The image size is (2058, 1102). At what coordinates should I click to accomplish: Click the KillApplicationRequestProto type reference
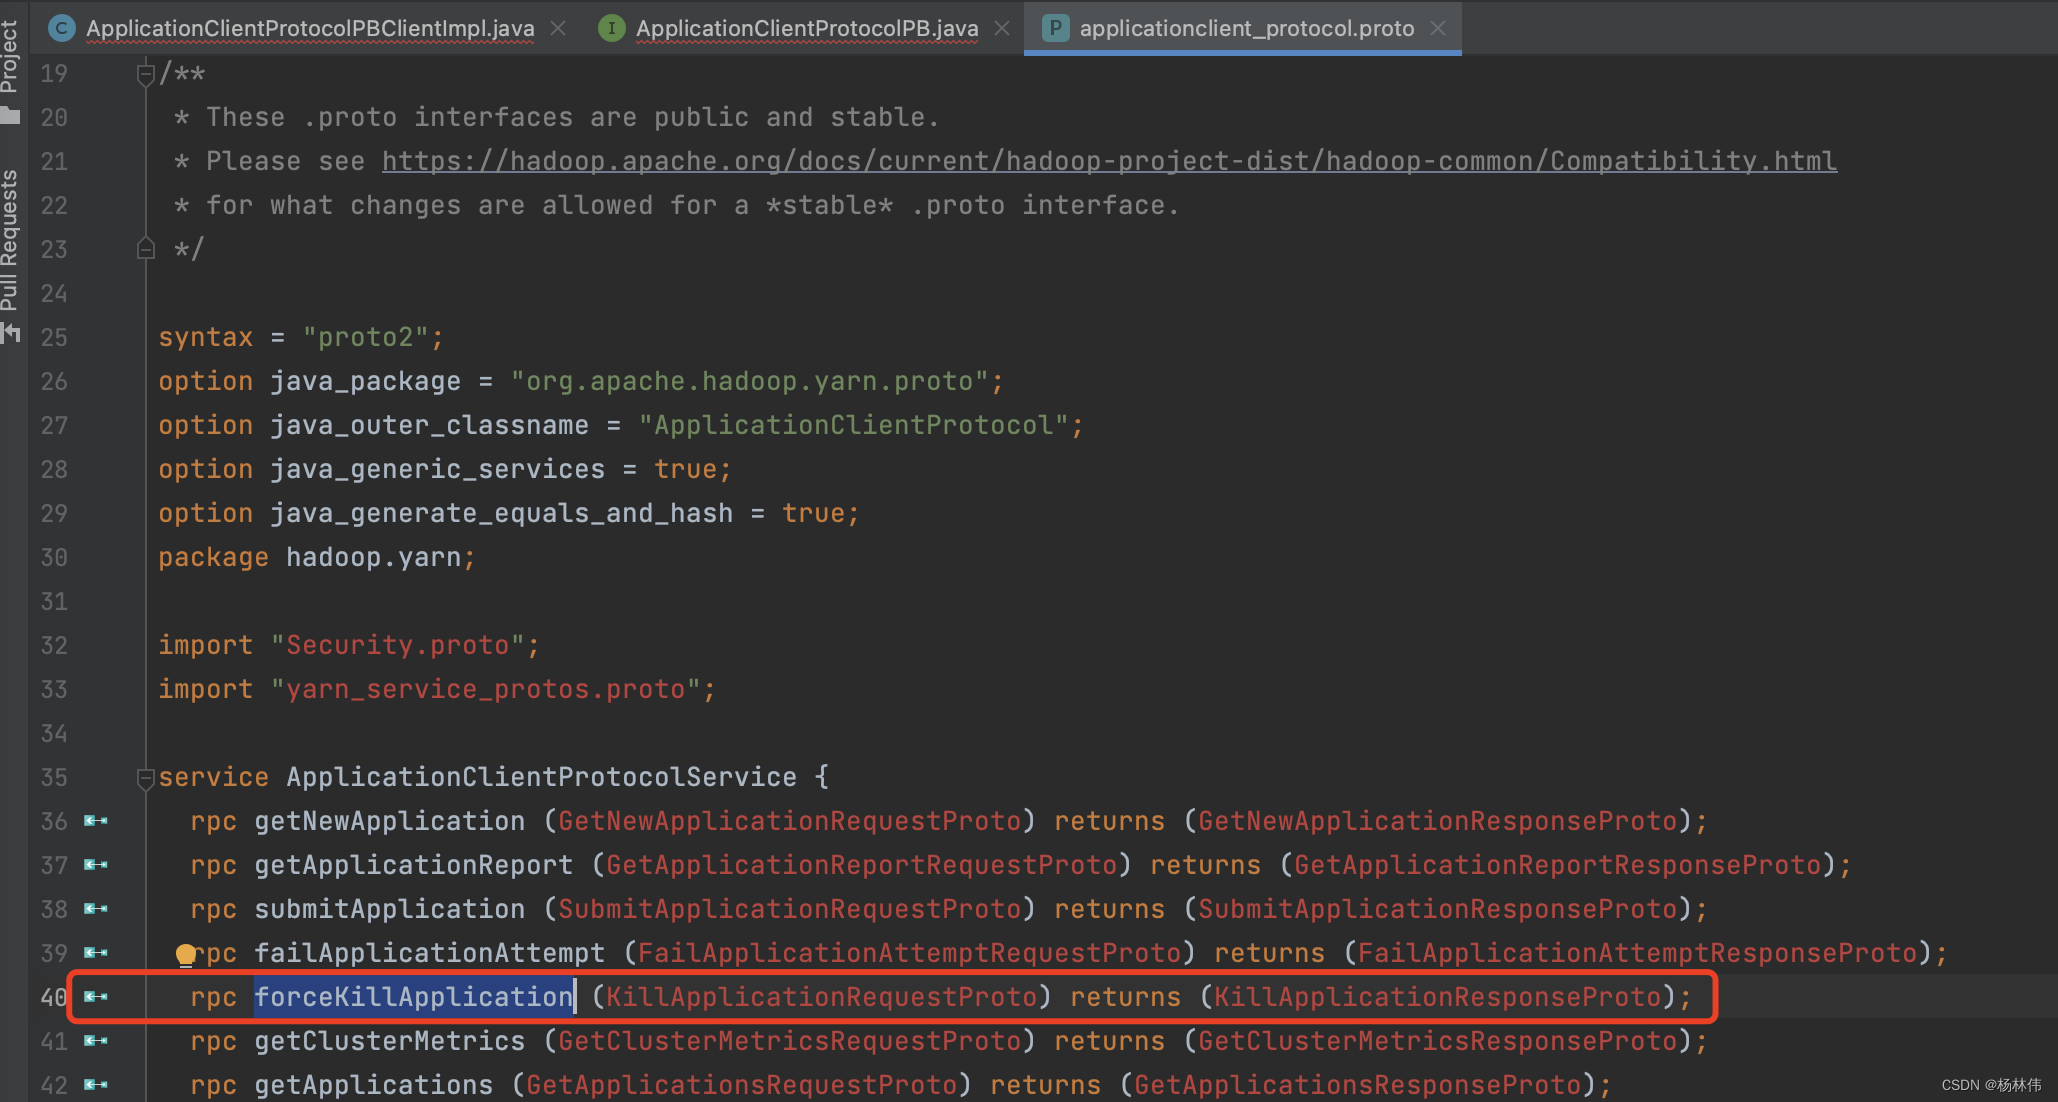tap(821, 997)
